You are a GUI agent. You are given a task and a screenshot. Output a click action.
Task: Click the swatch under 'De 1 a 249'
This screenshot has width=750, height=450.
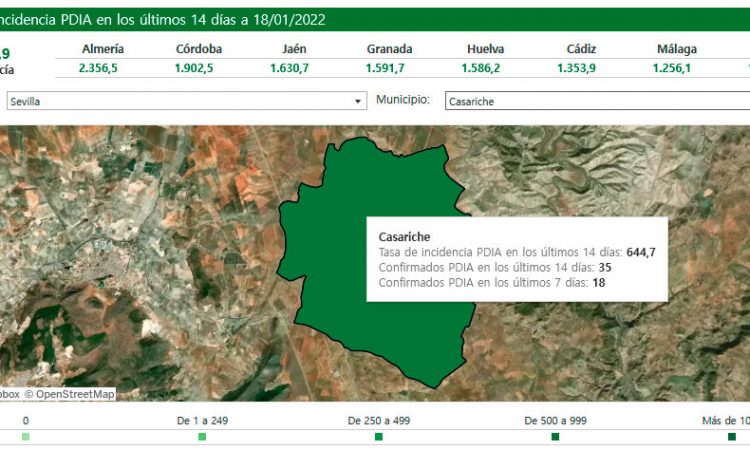(x=202, y=437)
